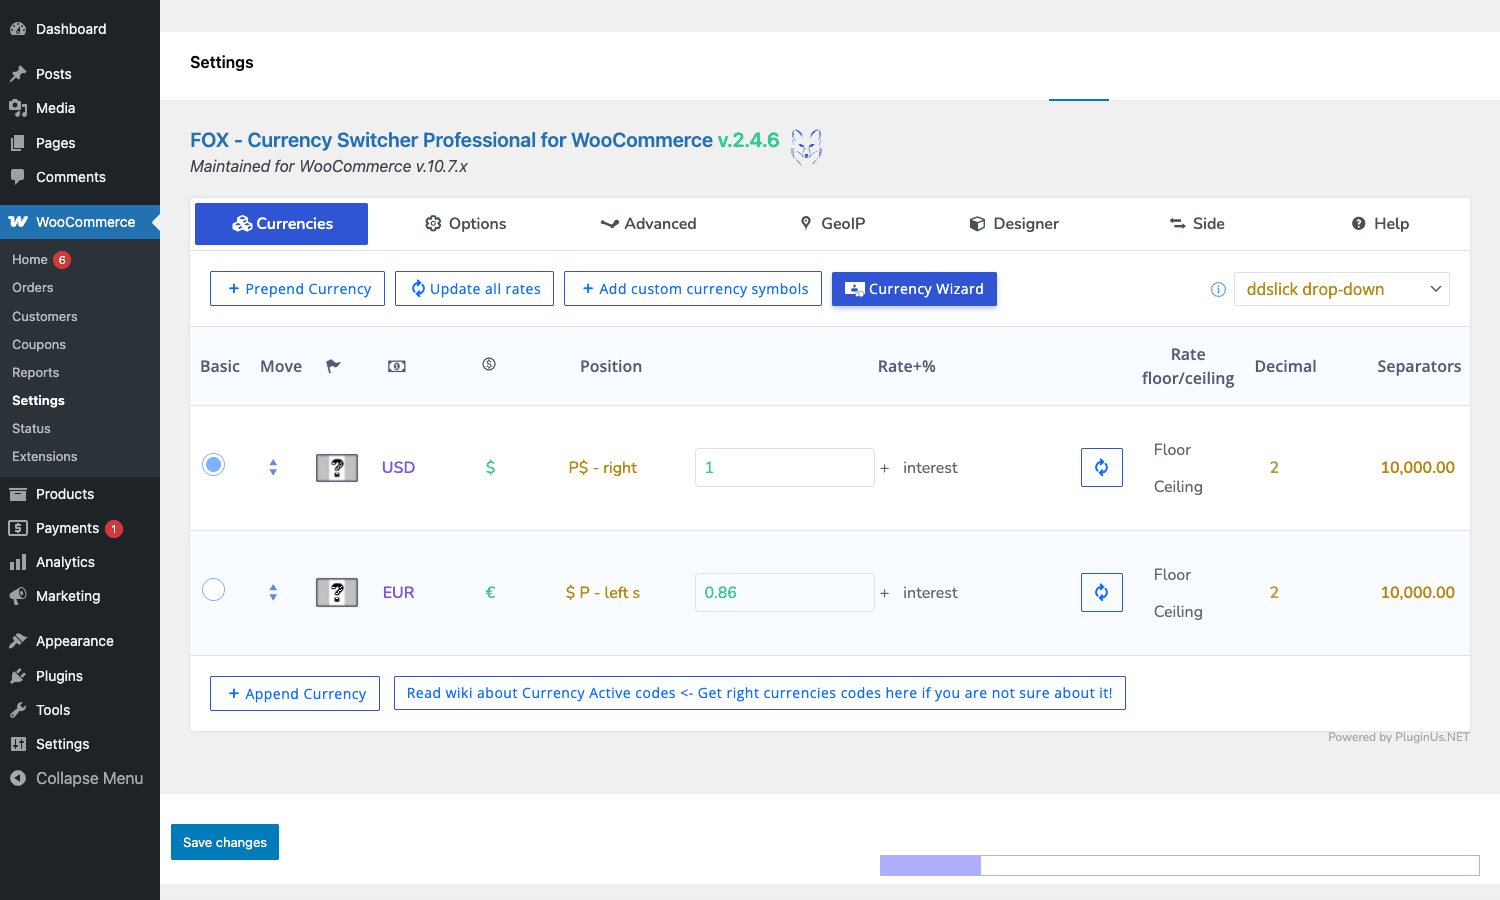Click the dollar symbol column header icon
1500x900 pixels.
pyautogui.click(x=489, y=364)
